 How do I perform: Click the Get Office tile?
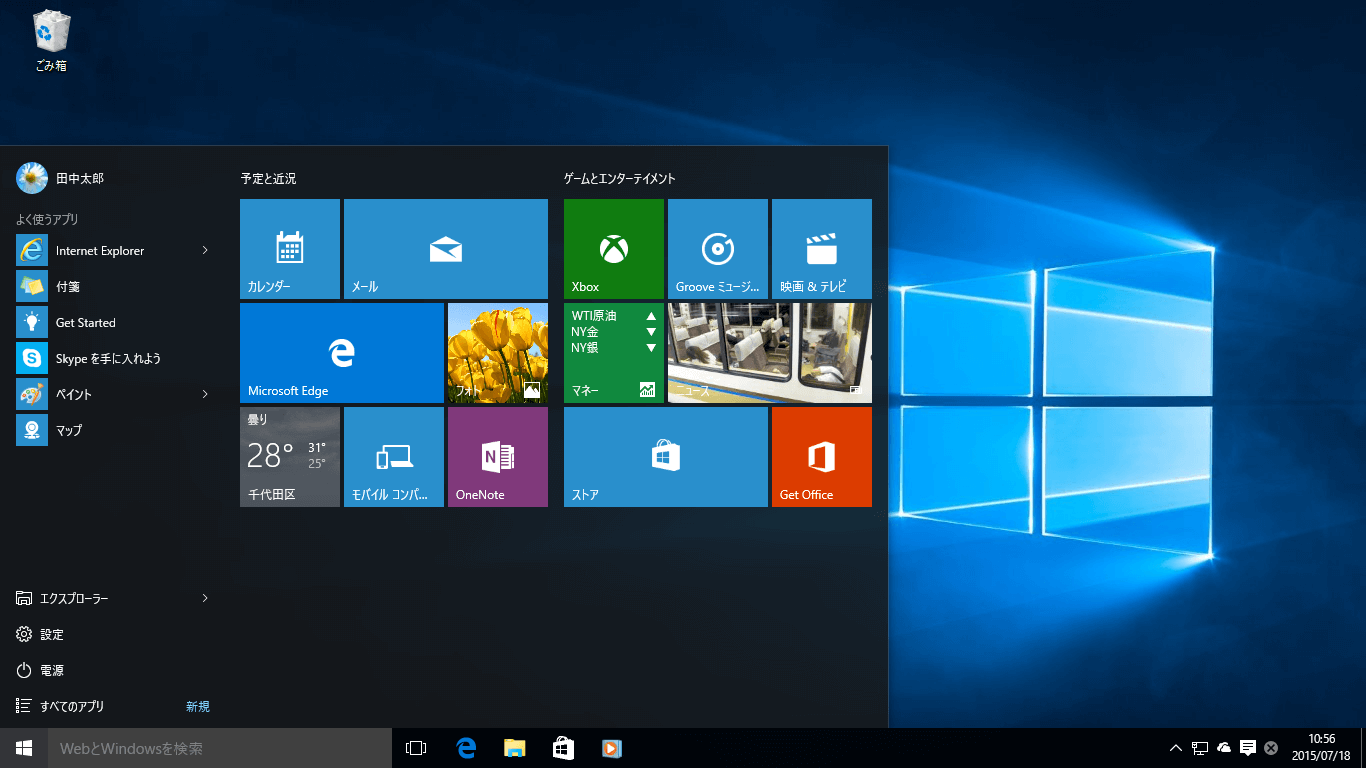(822, 457)
